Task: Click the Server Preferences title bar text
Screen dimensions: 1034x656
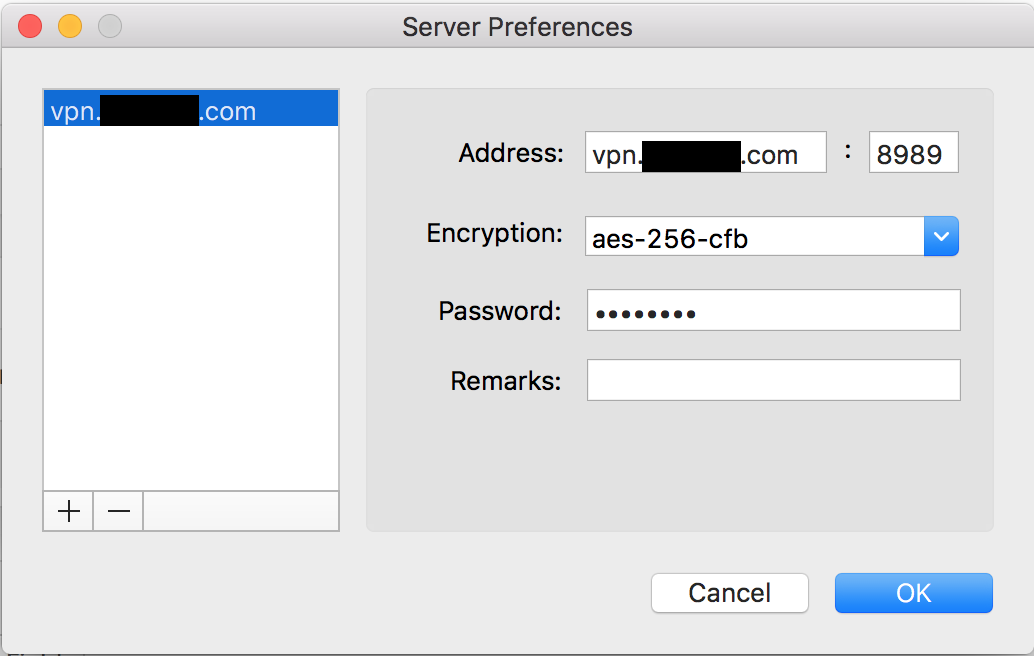Action: (x=517, y=27)
